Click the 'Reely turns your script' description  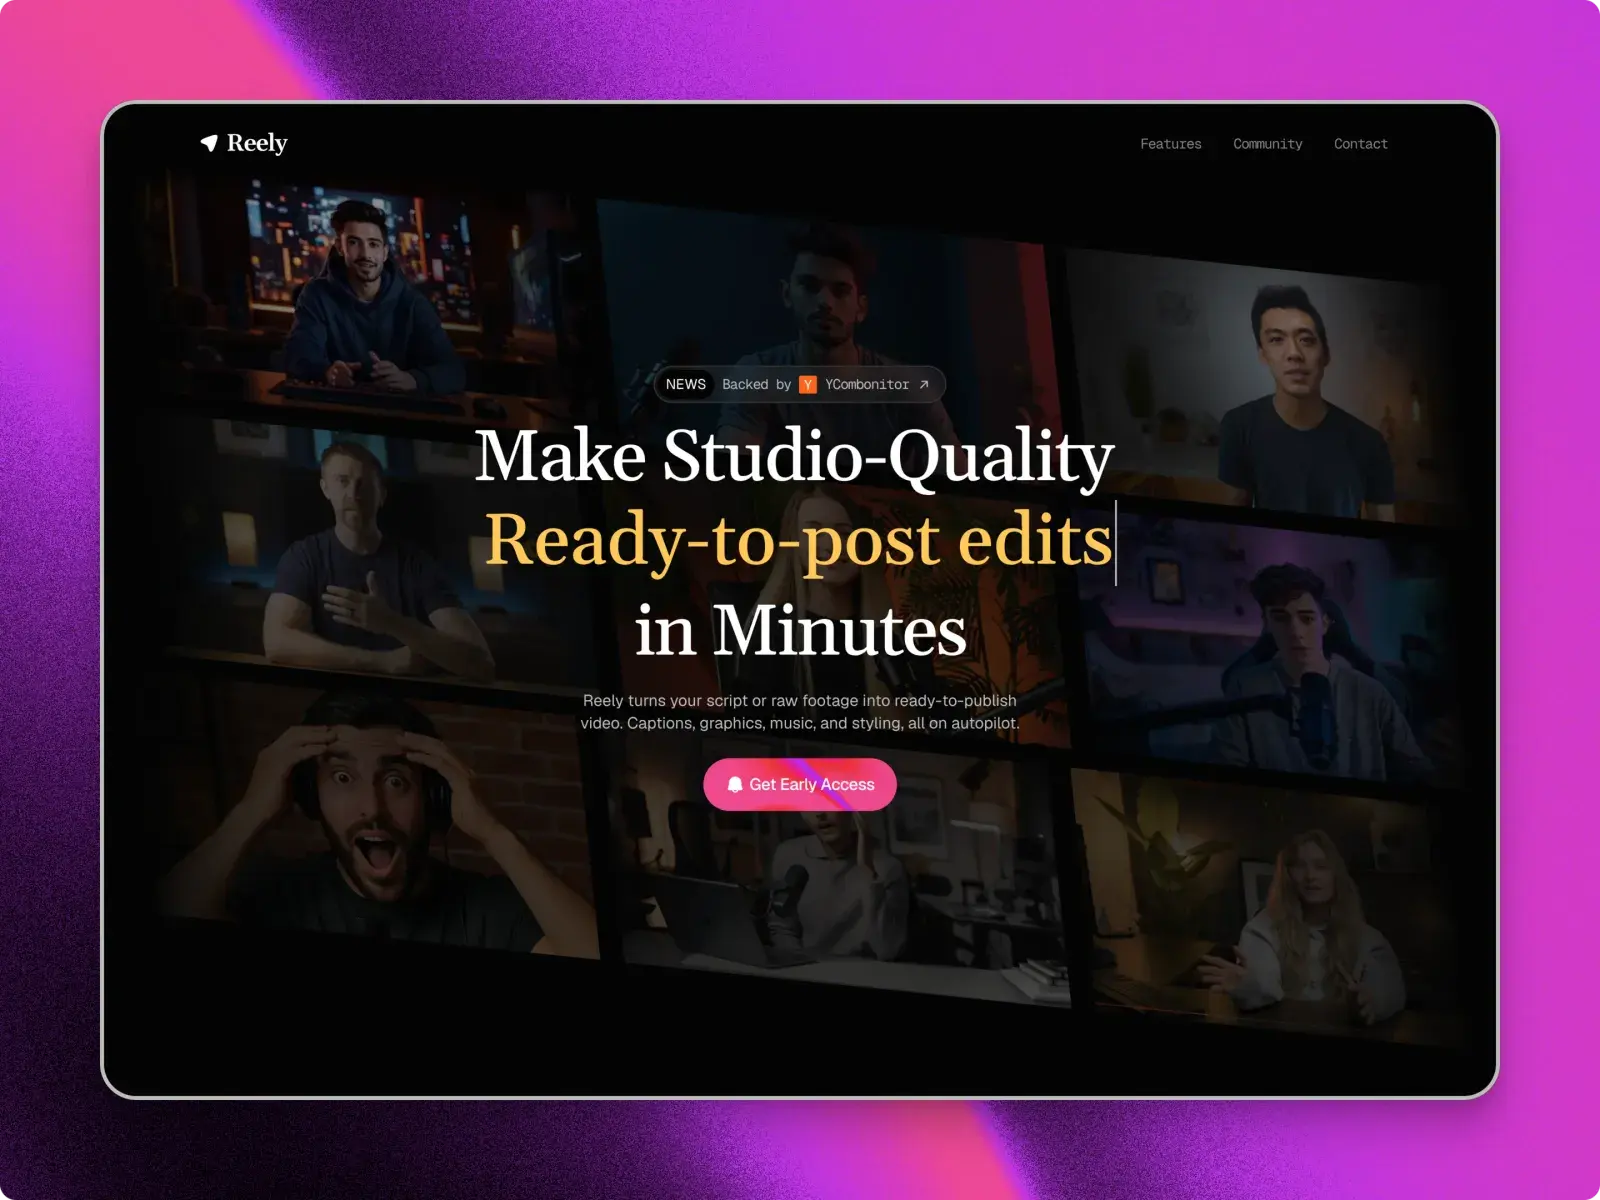[x=800, y=712]
